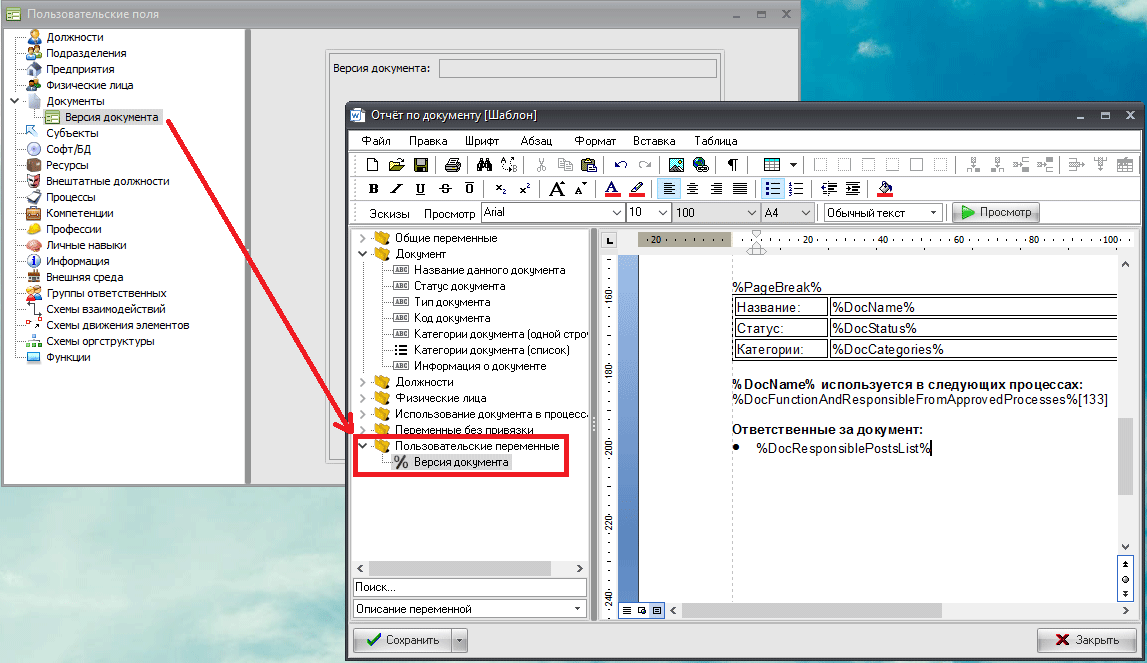Click the Undo arrow icon

click(621, 165)
